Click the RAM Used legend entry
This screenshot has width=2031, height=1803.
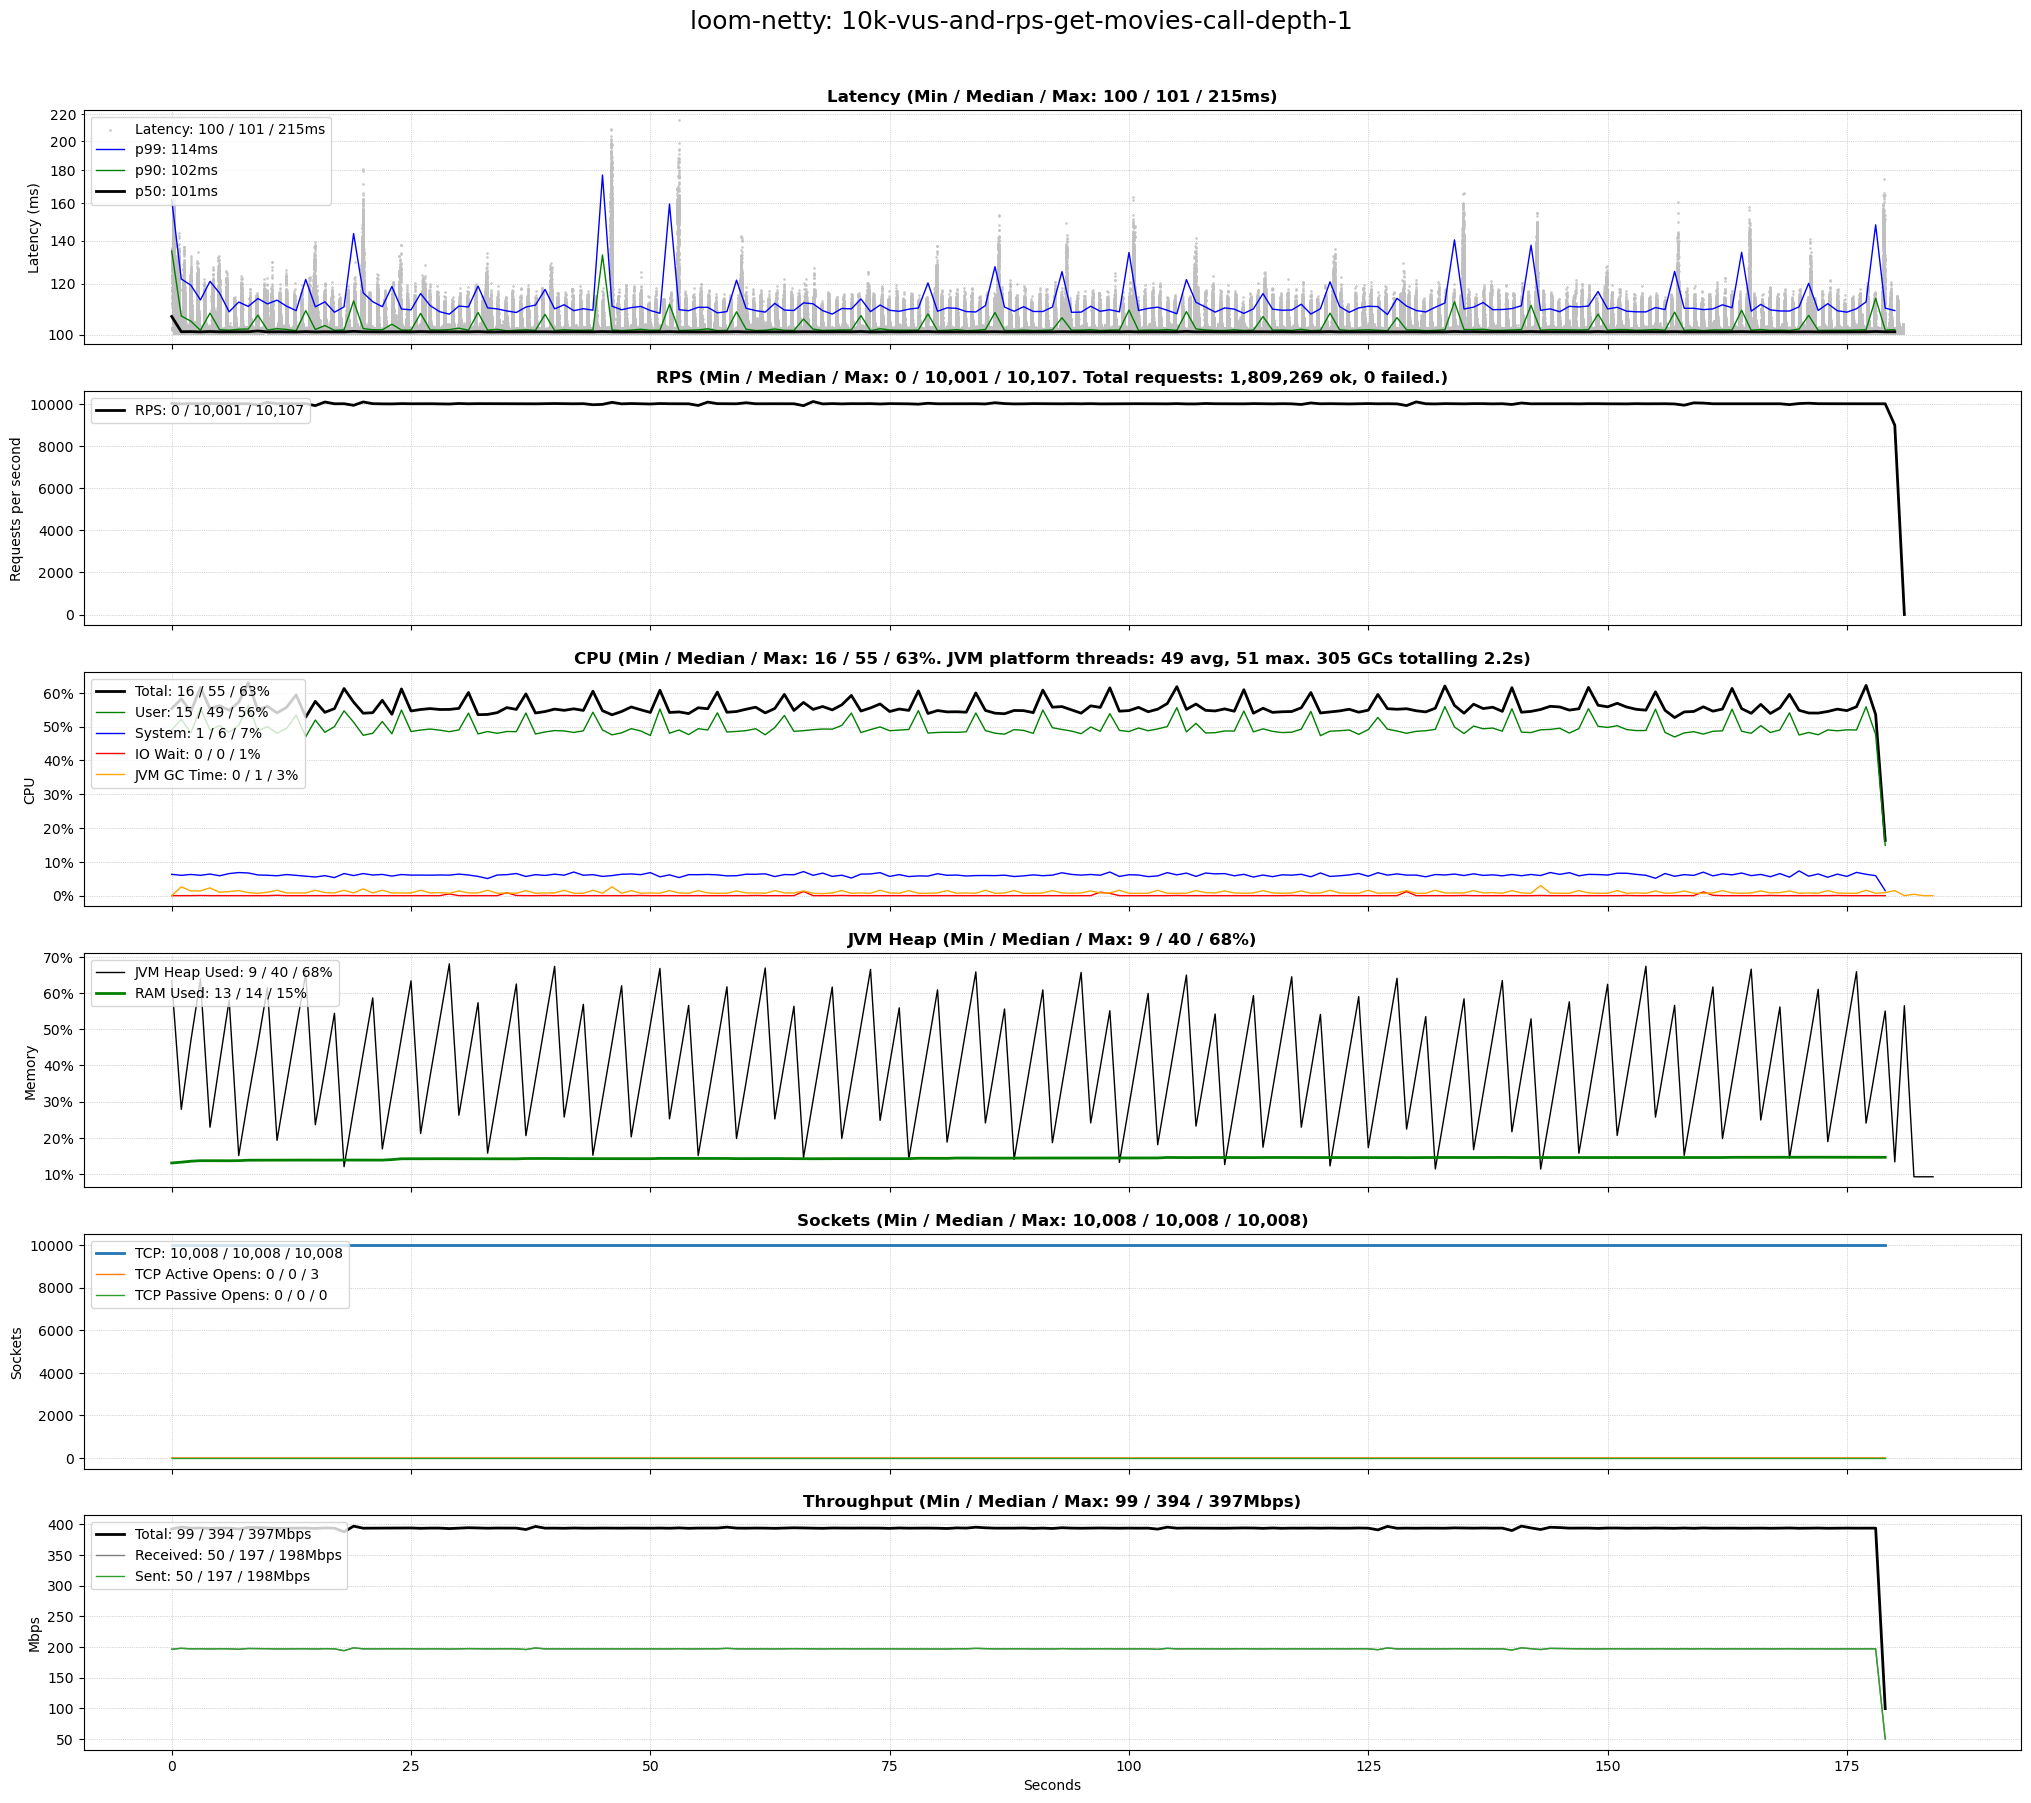click(x=220, y=994)
